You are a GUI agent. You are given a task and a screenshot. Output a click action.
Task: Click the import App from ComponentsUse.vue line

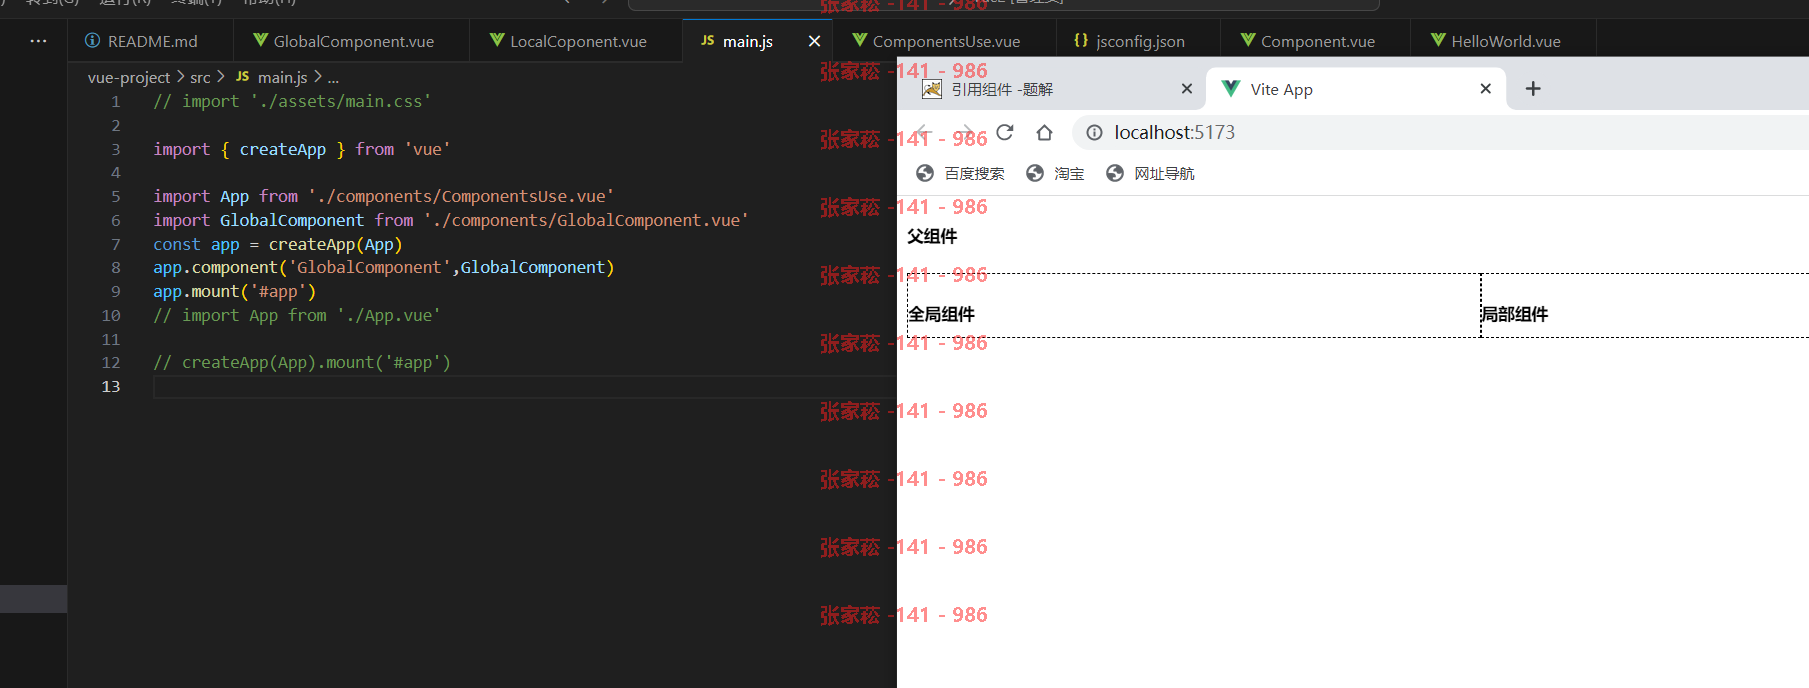pyautogui.click(x=383, y=197)
